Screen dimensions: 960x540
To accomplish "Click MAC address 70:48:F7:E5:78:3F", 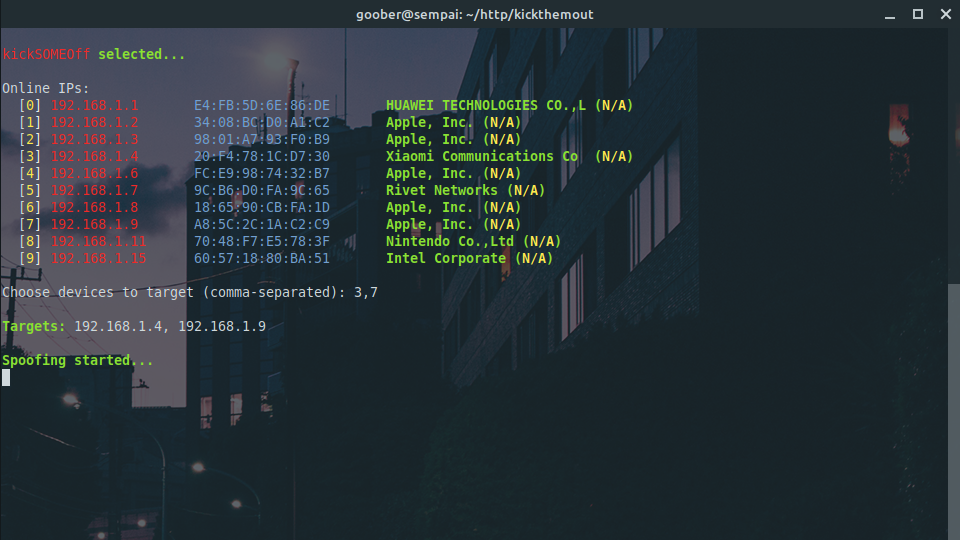I will click(262, 241).
